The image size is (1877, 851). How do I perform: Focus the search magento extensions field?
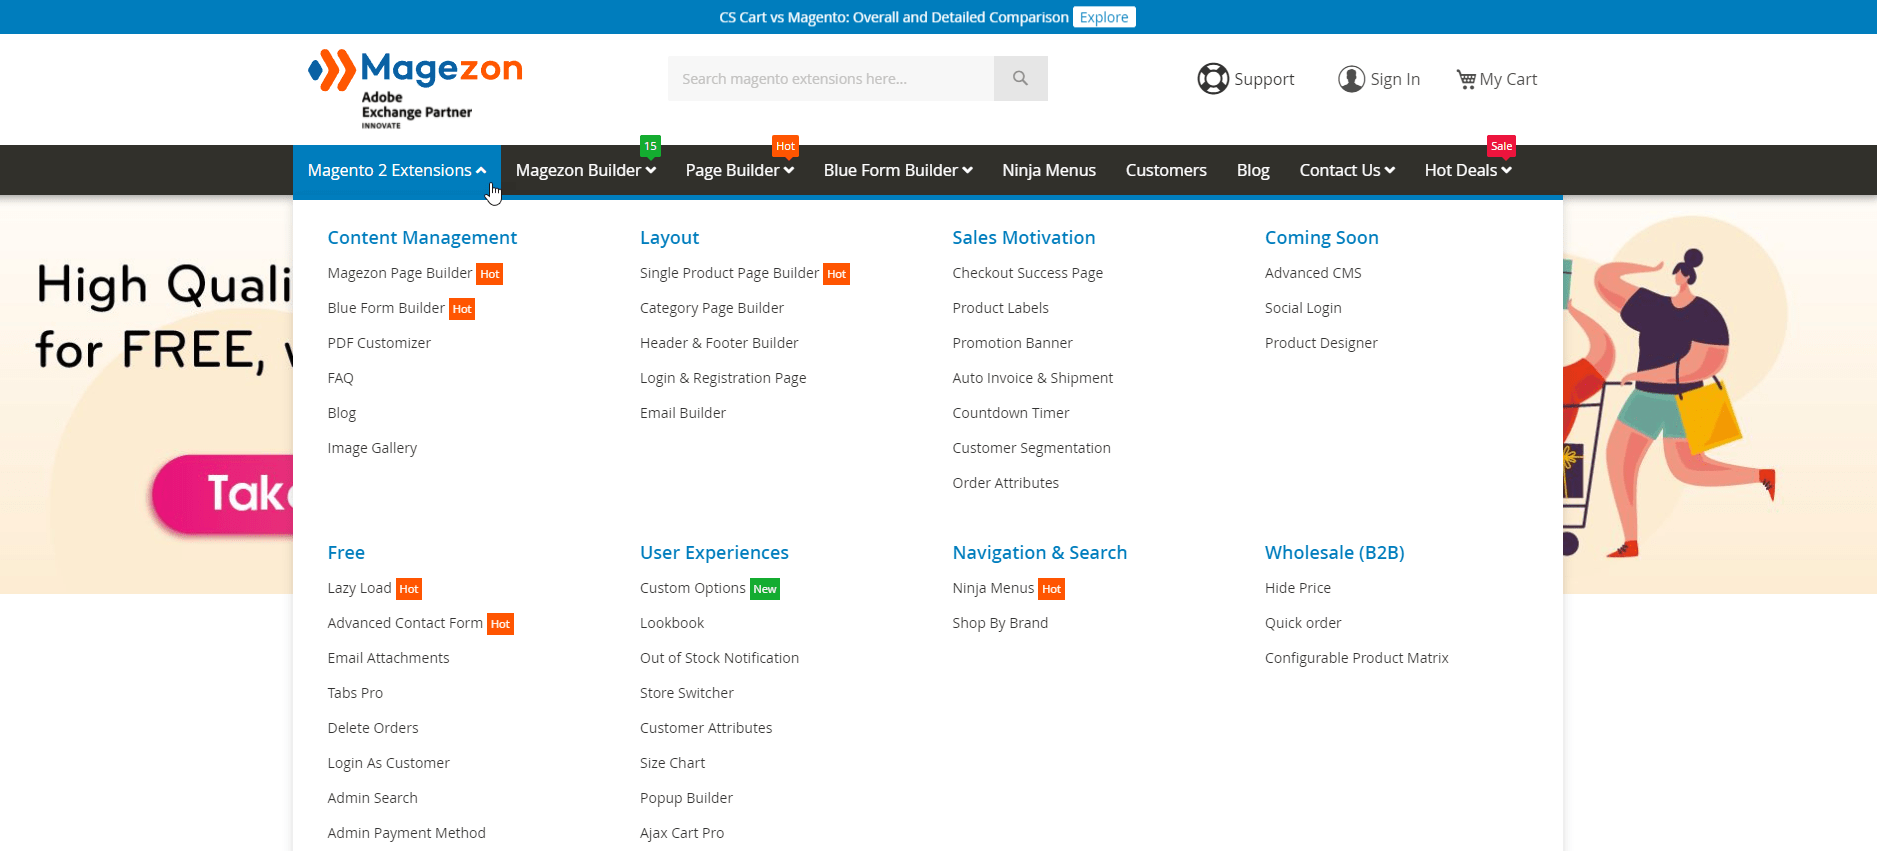(x=831, y=78)
